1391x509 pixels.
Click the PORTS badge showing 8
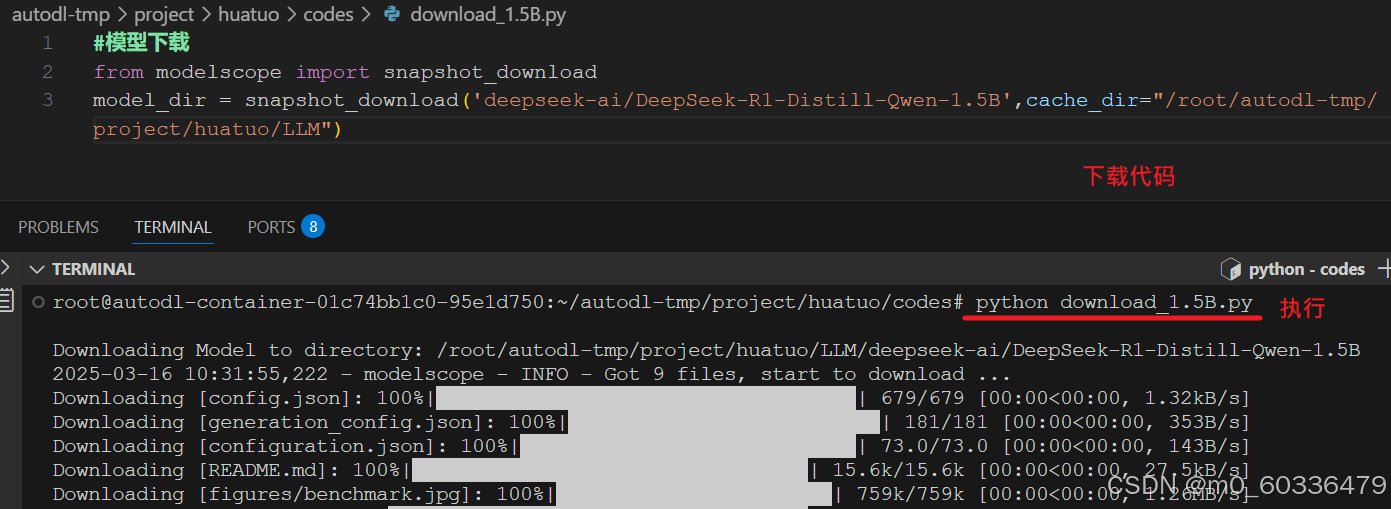(313, 227)
